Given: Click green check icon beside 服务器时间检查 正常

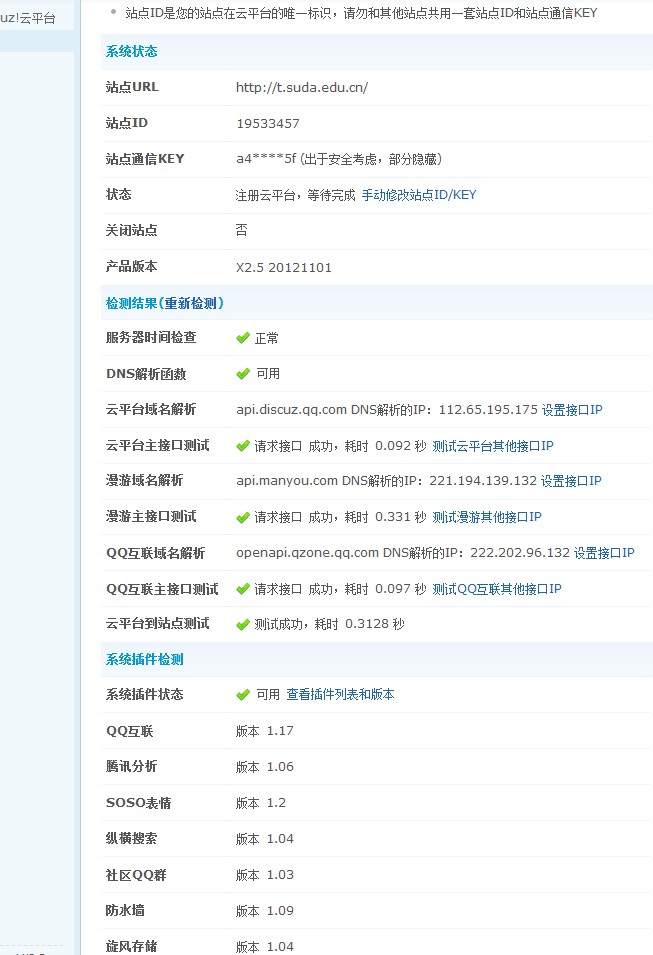Looking at the screenshot, I should pyautogui.click(x=243, y=337).
